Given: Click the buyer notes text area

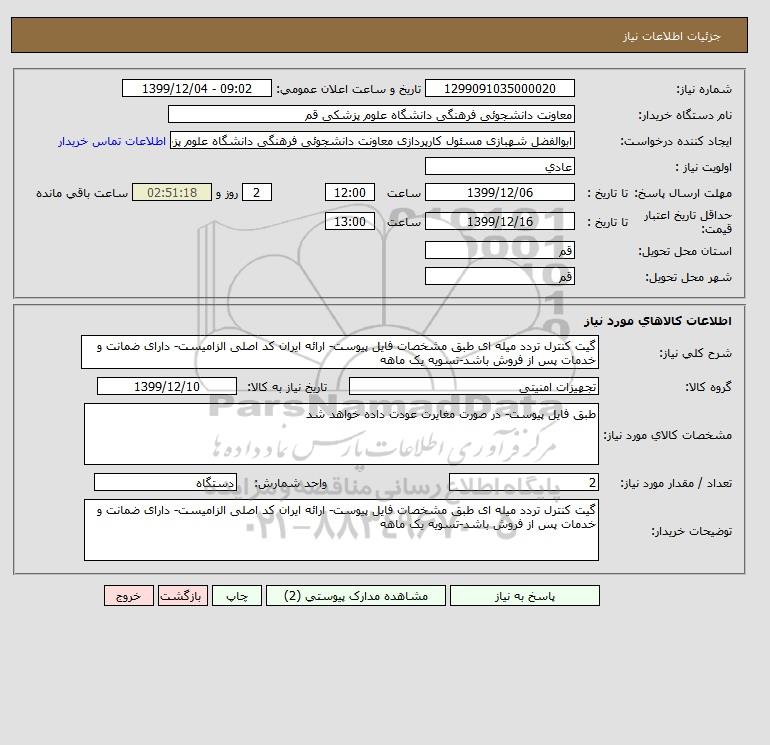Looking at the screenshot, I should coord(341,530).
